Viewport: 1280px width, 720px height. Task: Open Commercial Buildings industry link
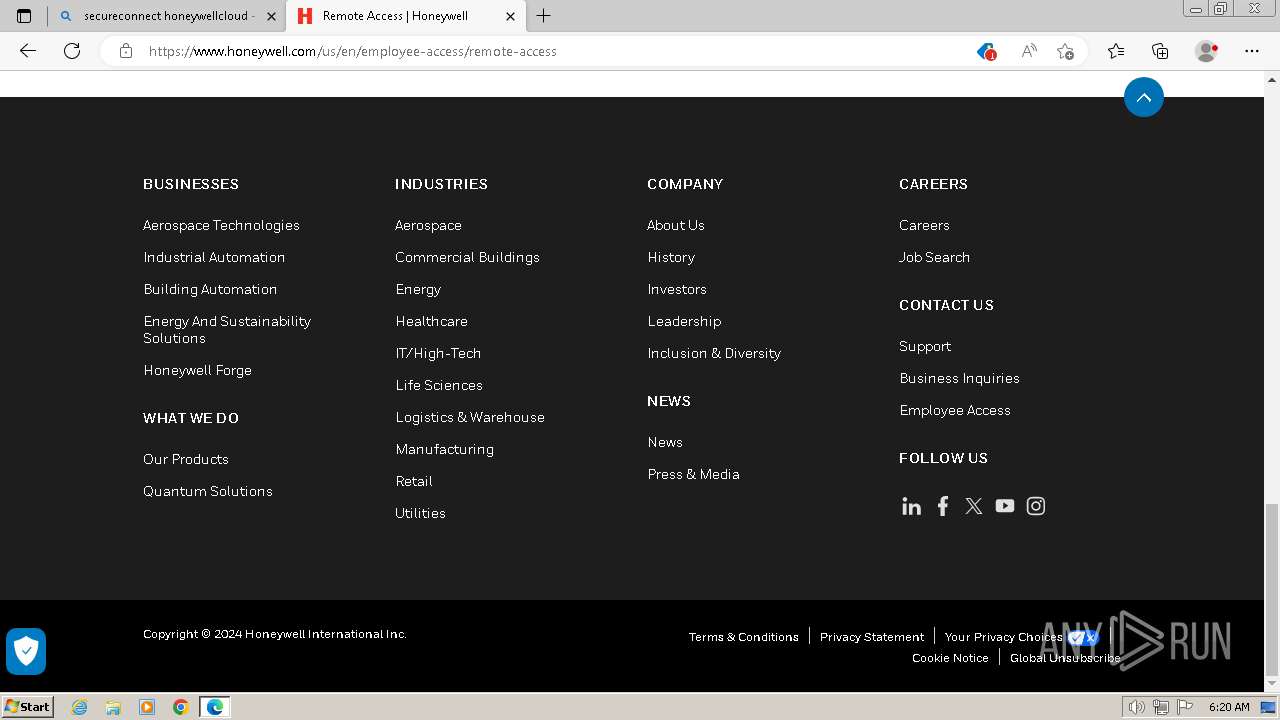click(x=467, y=257)
